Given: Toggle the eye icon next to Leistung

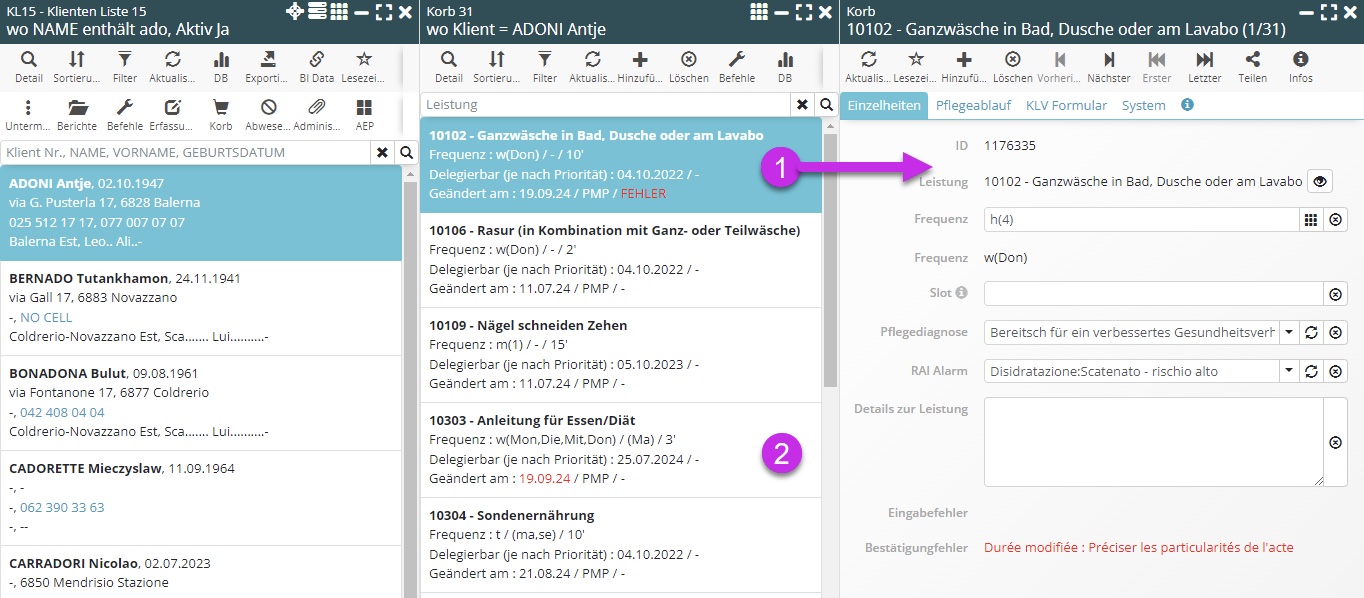Looking at the screenshot, I should [1321, 181].
